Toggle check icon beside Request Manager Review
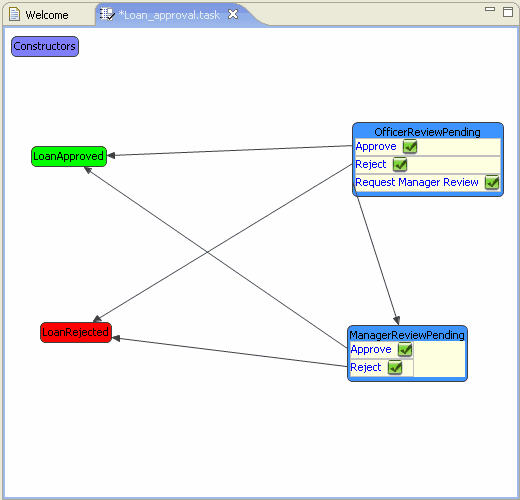Image resolution: width=520 pixels, height=500 pixels. coord(492,182)
